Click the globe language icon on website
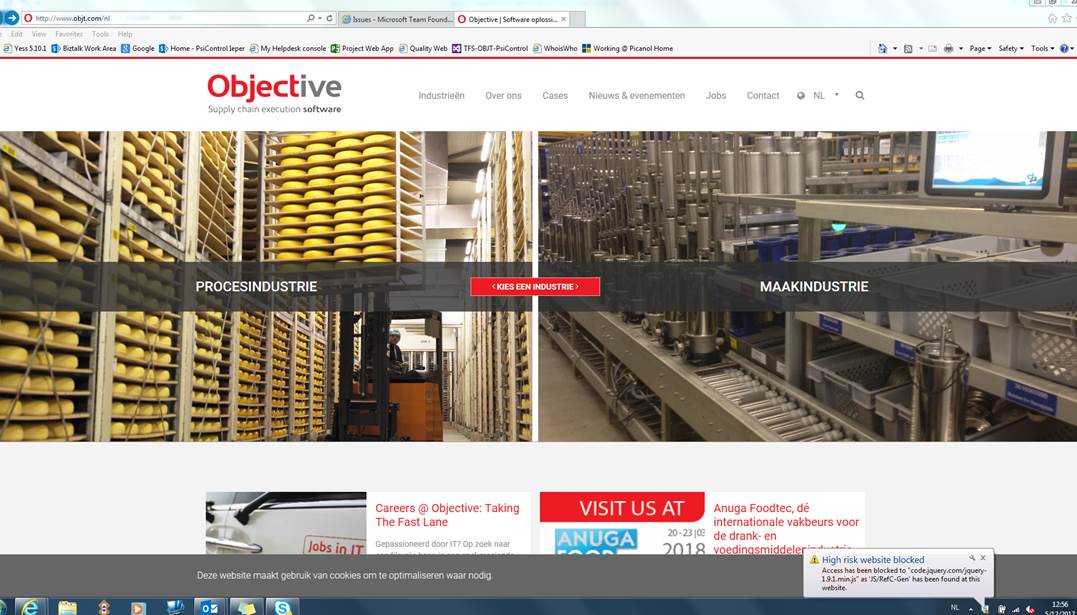The height and width of the screenshot is (615, 1077). click(x=801, y=96)
